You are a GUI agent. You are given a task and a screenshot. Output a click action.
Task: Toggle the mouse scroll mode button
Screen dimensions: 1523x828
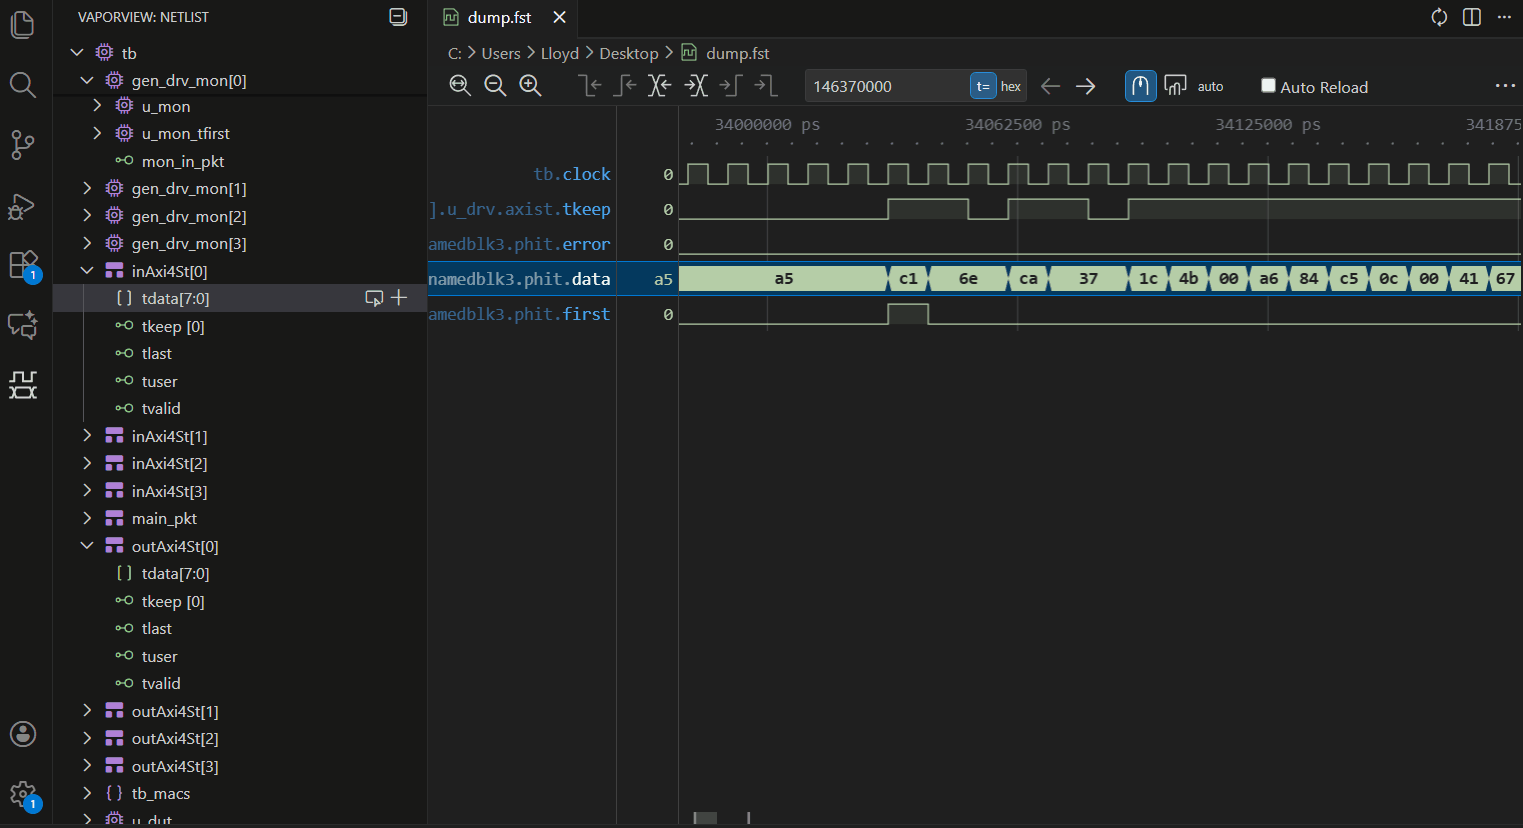pyautogui.click(x=1140, y=87)
